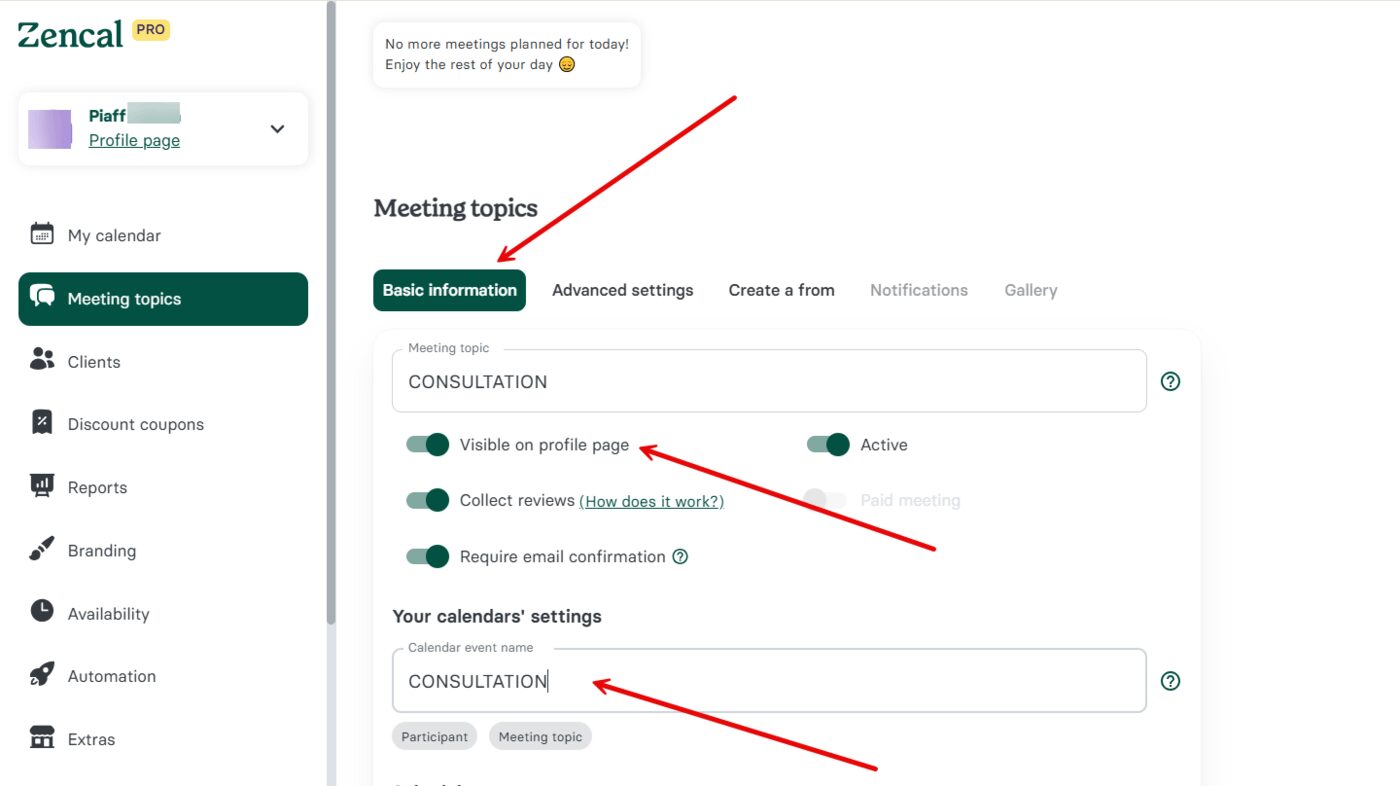Open help for Calendar event name

pos(1170,680)
